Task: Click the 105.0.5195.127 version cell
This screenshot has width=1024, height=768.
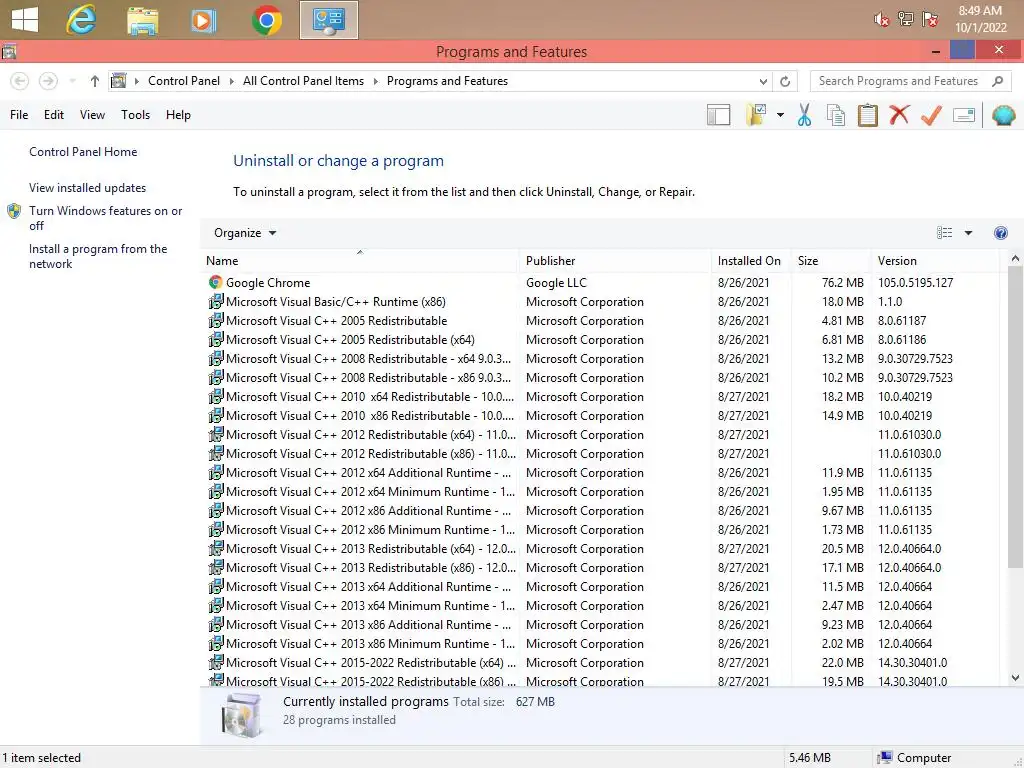Action: (x=915, y=283)
